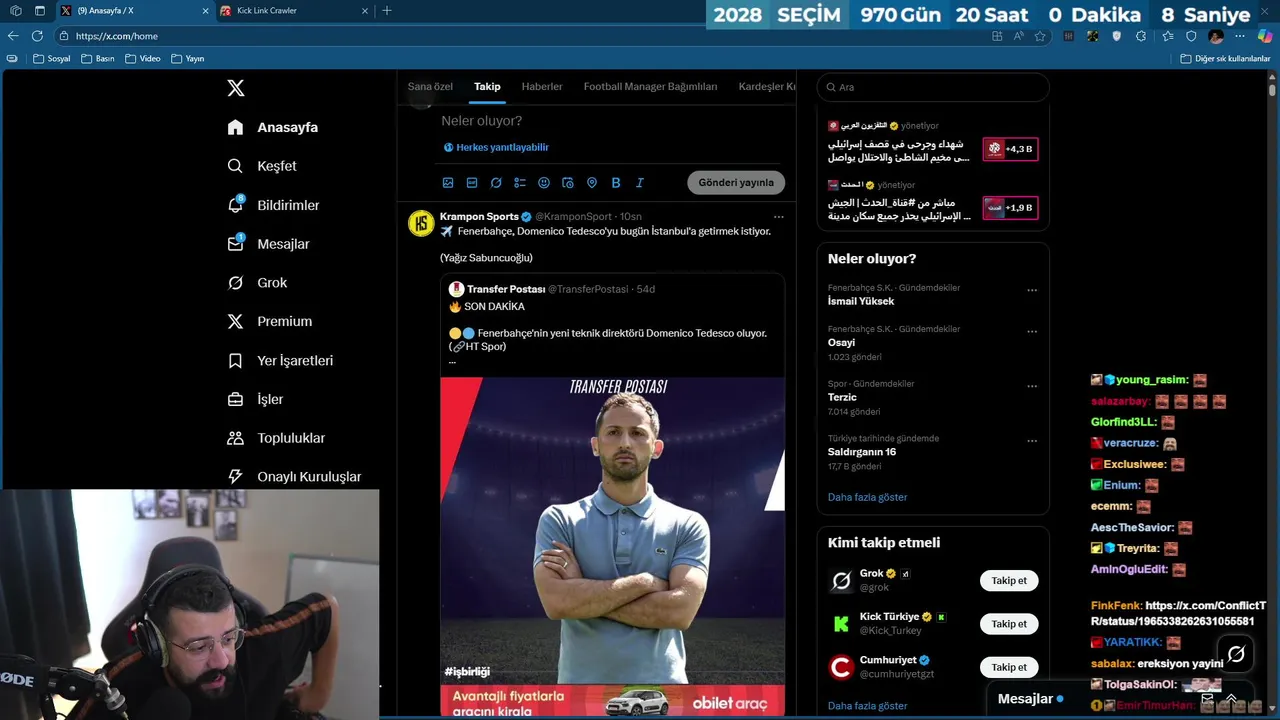Expand the Mesajlar drawer with arrows
This screenshot has width=1280, height=720.
click(x=1231, y=699)
